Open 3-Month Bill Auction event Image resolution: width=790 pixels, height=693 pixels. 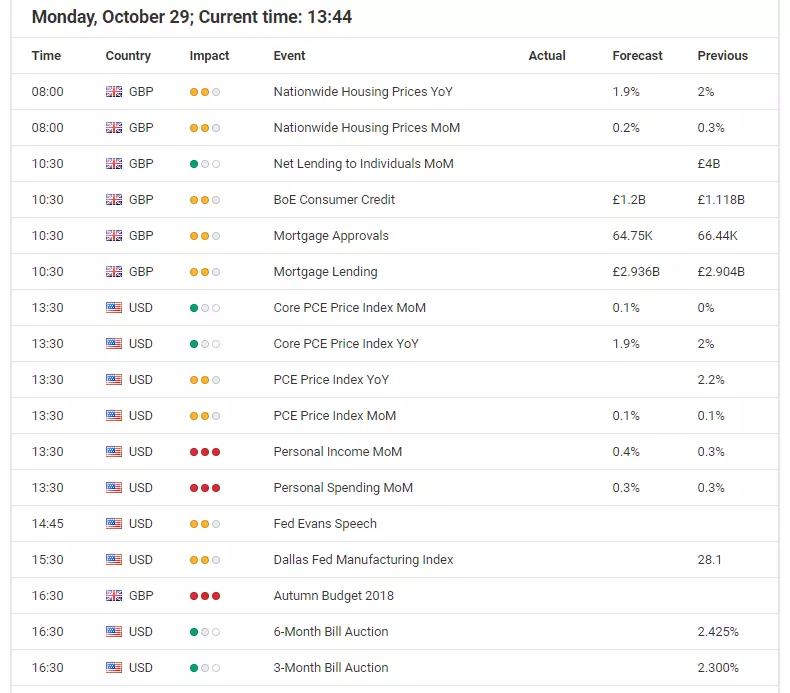click(x=331, y=668)
